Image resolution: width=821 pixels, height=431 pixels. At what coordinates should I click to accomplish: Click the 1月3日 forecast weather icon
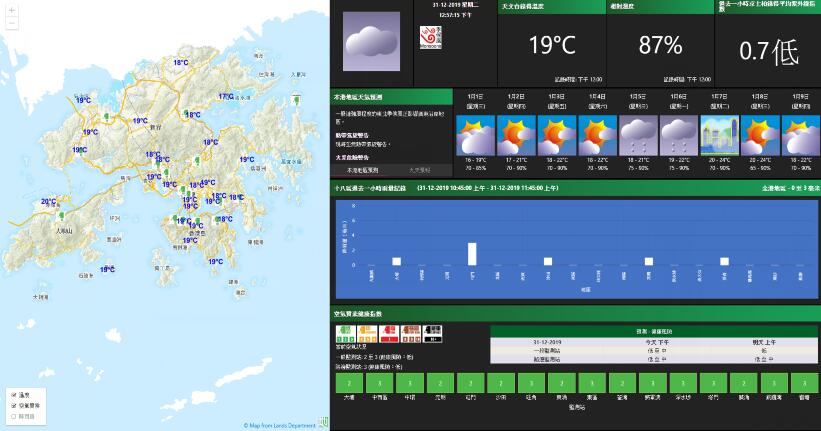tap(555, 135)
